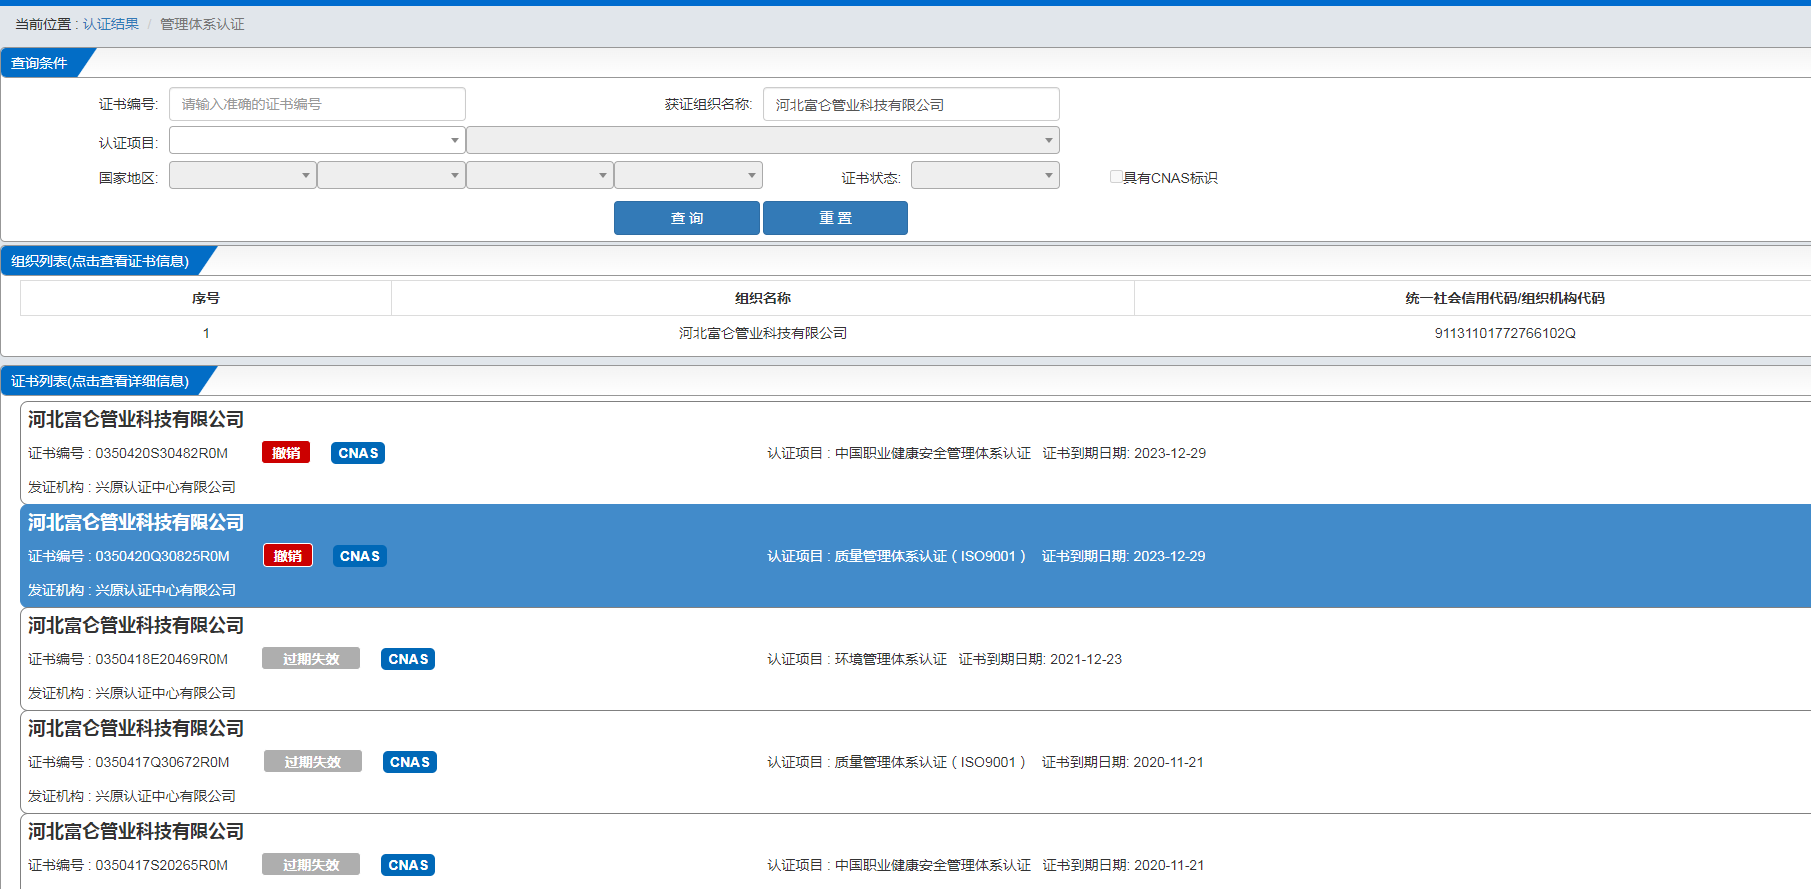Viewport: 1811px width, 889px height.
Task: Click the CNAS badge of certificate 0350420S30482R0M
Action: click(x=358, y=453)
